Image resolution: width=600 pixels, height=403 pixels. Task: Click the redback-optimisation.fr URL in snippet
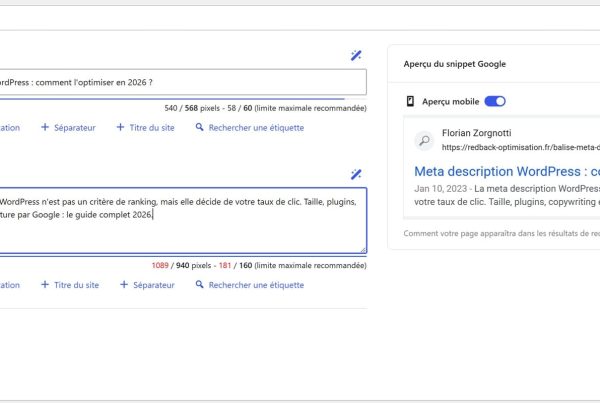click(x=521, y=147)
